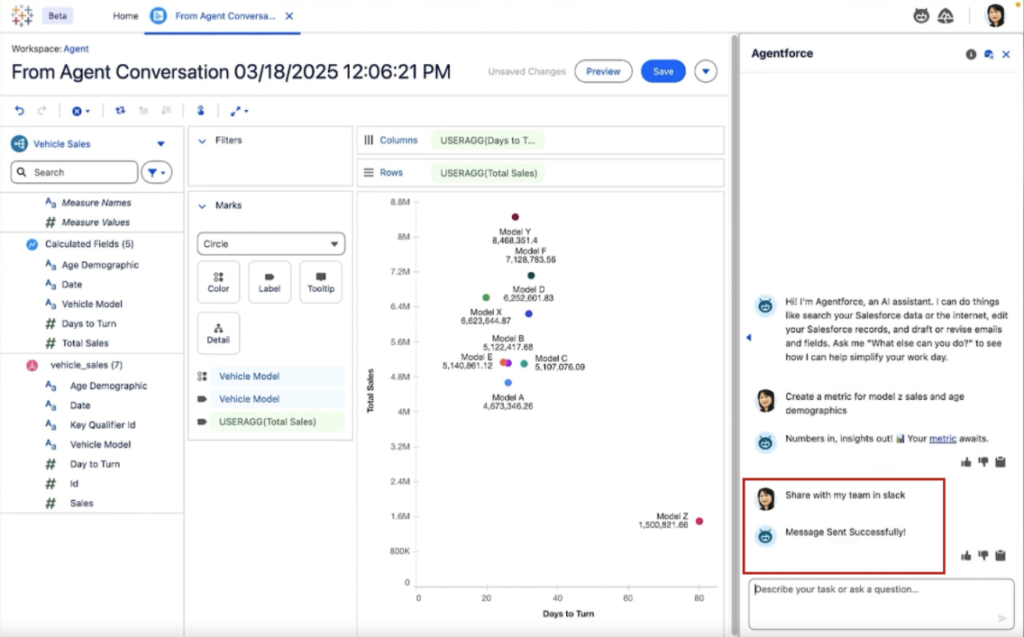The width and height of the screenshot is (1024, 637).
Task: Open the Color marks card
Action: 218,282
